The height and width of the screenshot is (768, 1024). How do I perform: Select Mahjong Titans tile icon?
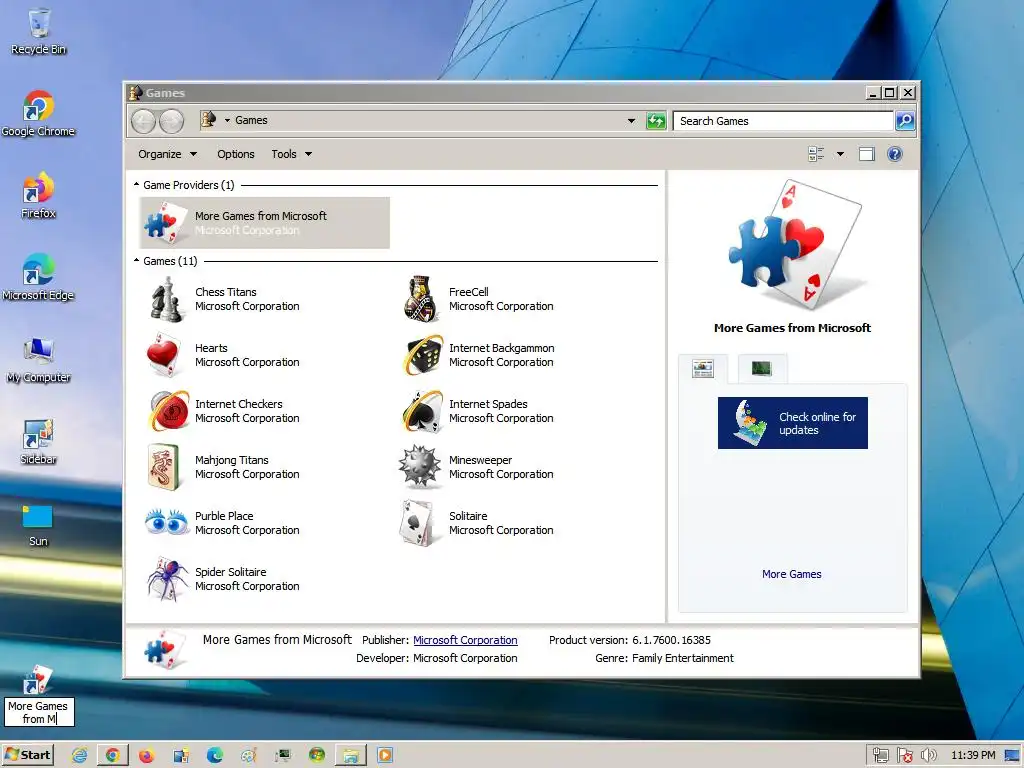click(163, 467)
